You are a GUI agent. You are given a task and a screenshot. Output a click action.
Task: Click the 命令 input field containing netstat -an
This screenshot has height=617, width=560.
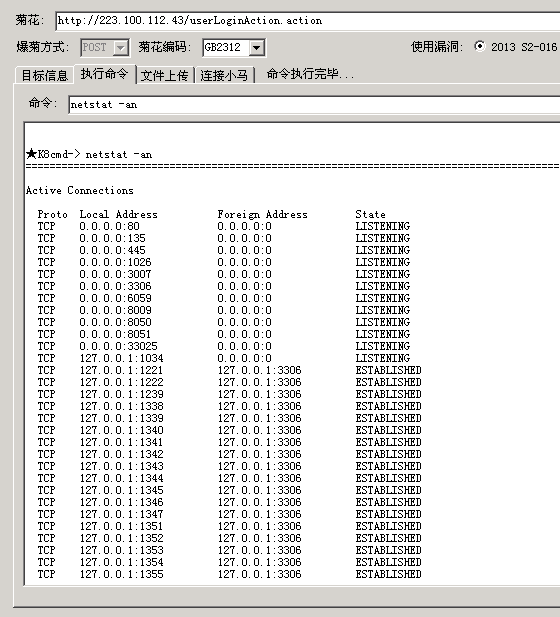point(314,105)
